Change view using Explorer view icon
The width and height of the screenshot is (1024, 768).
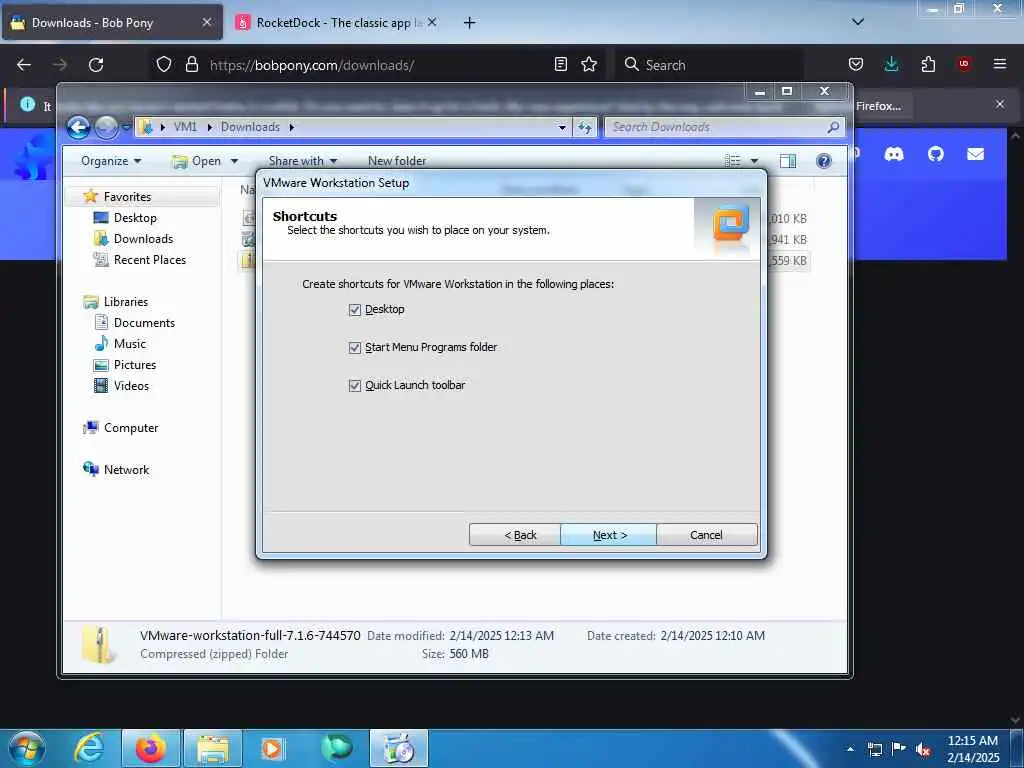point(733,161)
